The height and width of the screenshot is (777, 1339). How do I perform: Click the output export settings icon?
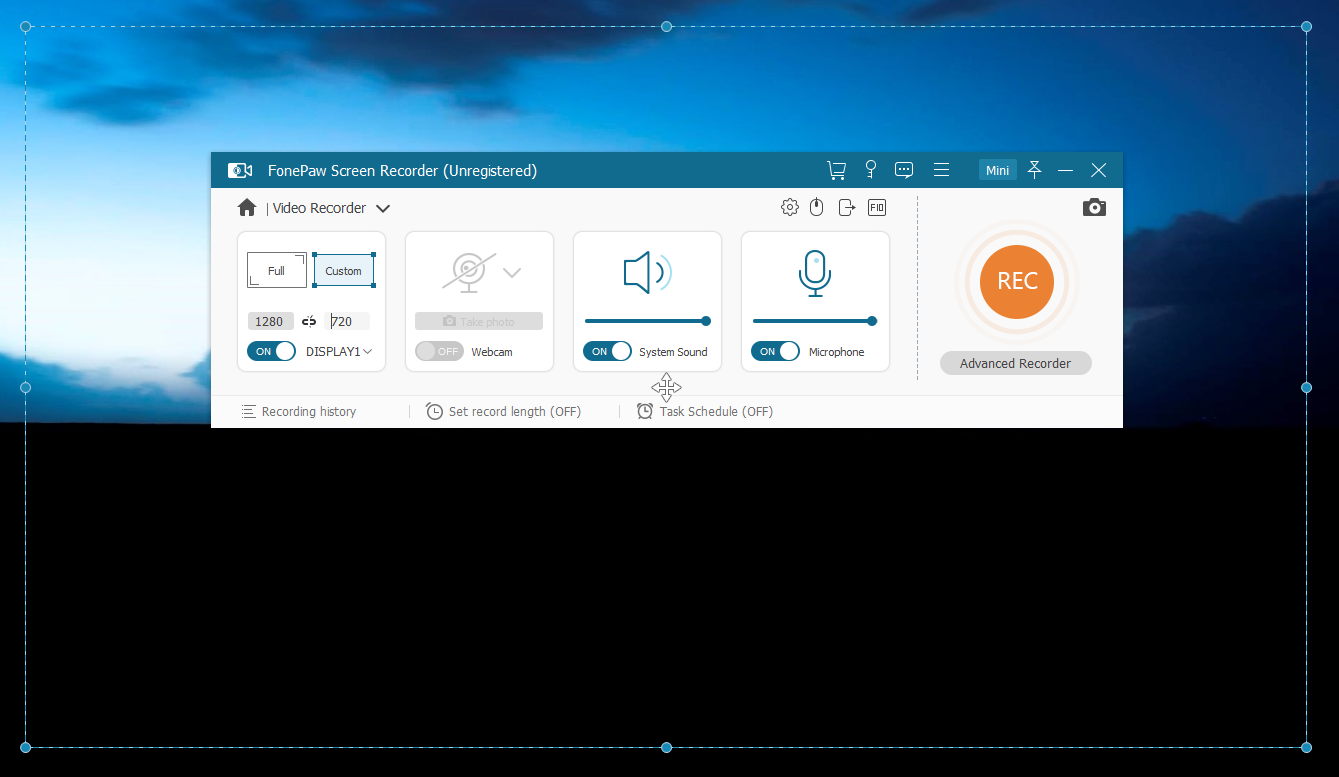tap(847, 207)
